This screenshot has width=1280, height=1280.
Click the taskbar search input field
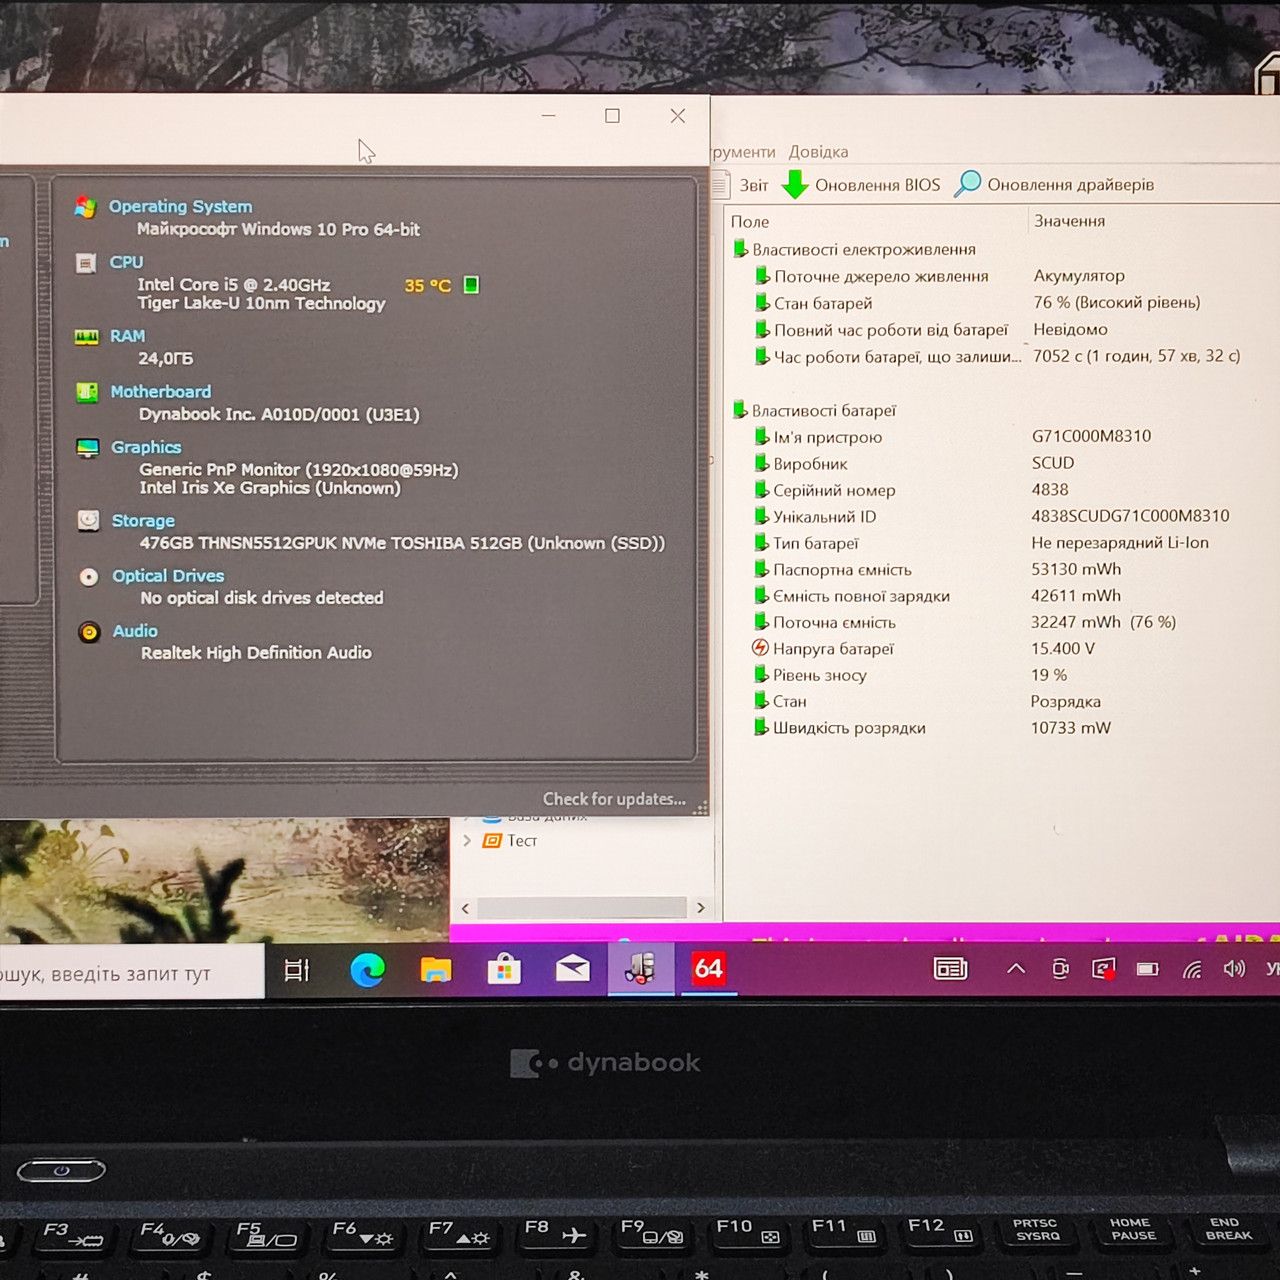pyautogui.click(x=131, y=973)
